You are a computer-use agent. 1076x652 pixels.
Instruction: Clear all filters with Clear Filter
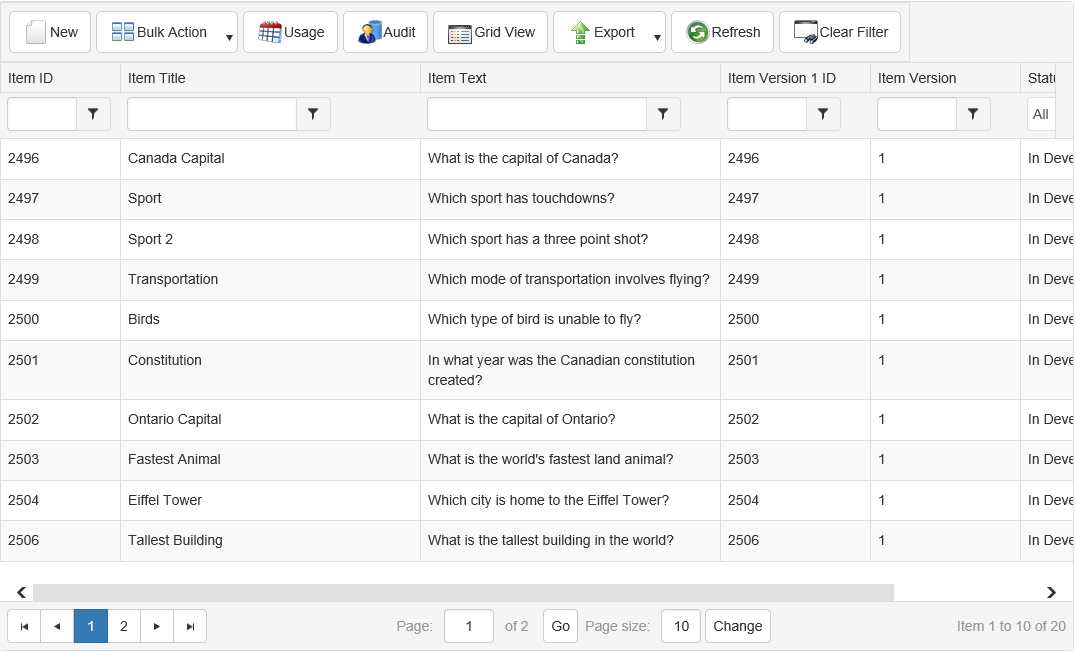pyautogui.click(x=840, y=32)
